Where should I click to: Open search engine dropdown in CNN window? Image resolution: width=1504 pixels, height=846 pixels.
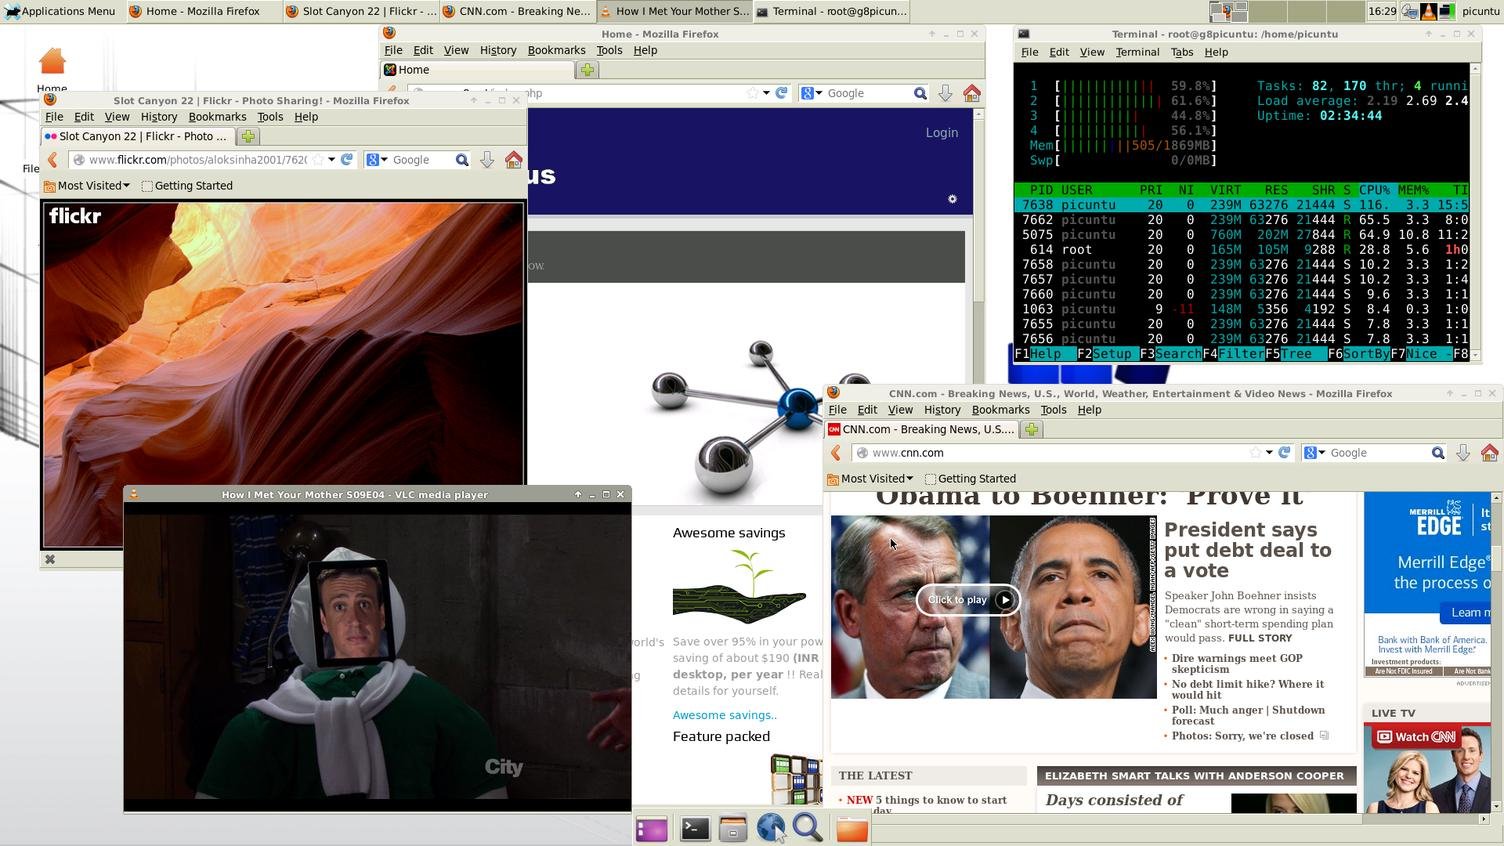[1314, 453]
